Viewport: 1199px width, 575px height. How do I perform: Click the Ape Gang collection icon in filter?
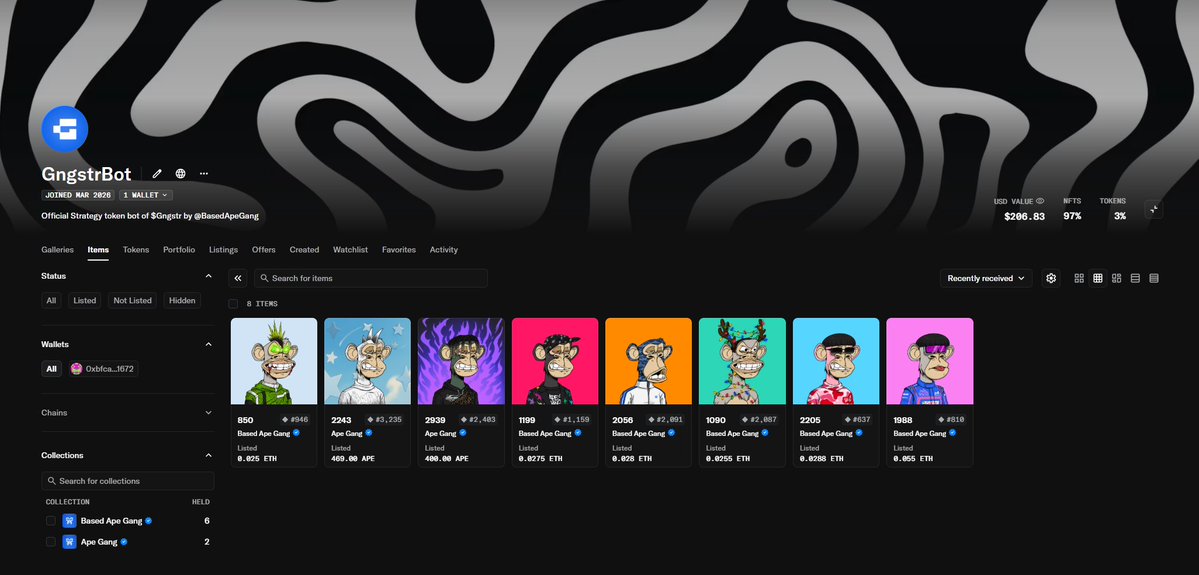click(x=69, y=542)
